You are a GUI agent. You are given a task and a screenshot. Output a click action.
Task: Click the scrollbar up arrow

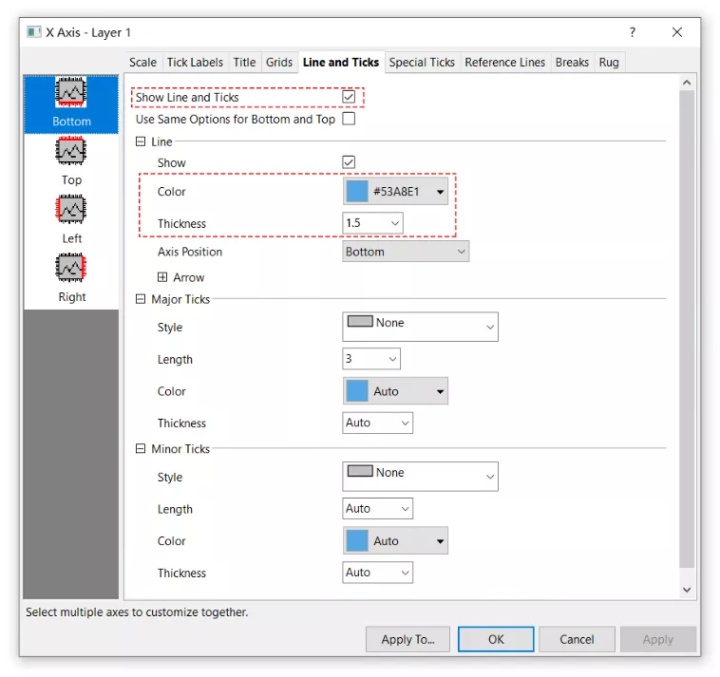coord(687,83)
